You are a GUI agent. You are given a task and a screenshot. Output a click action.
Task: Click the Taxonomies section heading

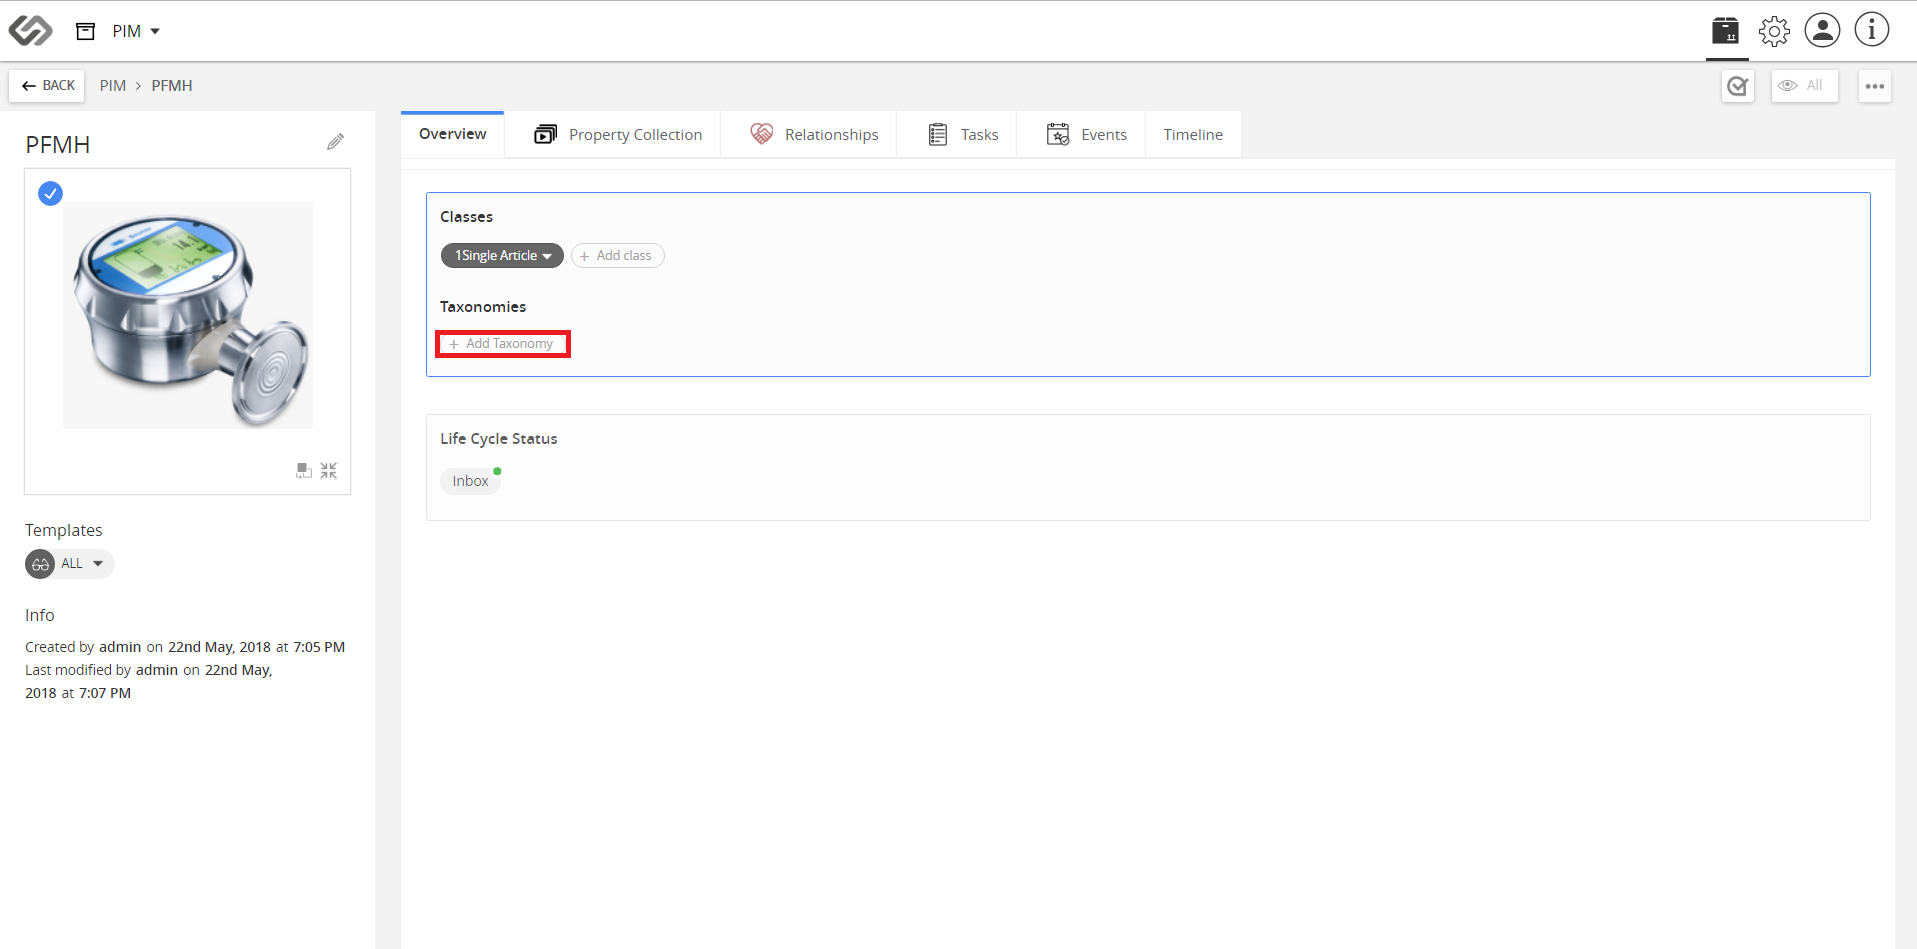pyautogui.click(x=483, y=307)
